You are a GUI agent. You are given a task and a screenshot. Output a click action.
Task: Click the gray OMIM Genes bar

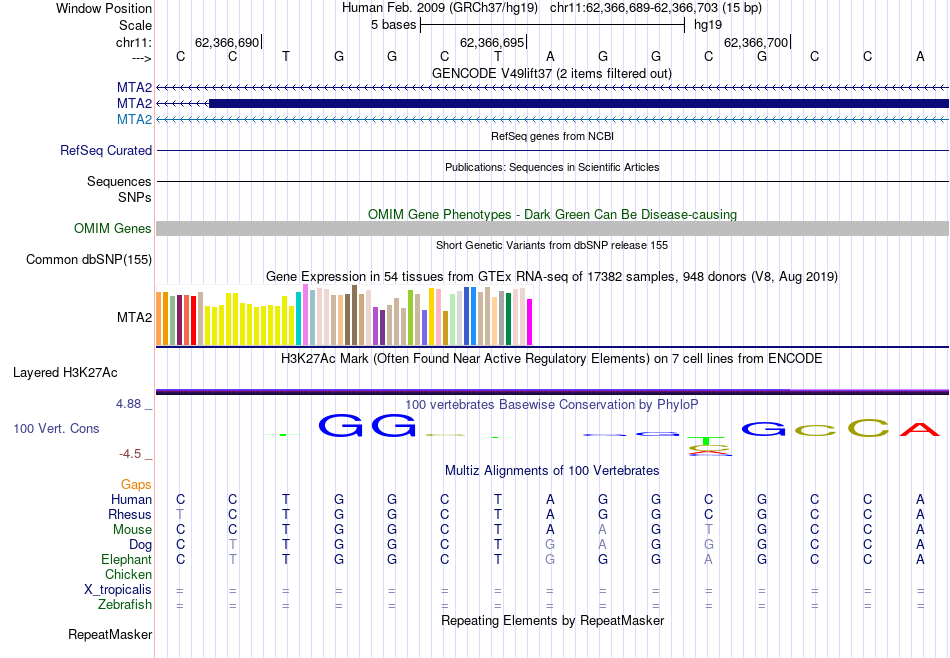552,228
